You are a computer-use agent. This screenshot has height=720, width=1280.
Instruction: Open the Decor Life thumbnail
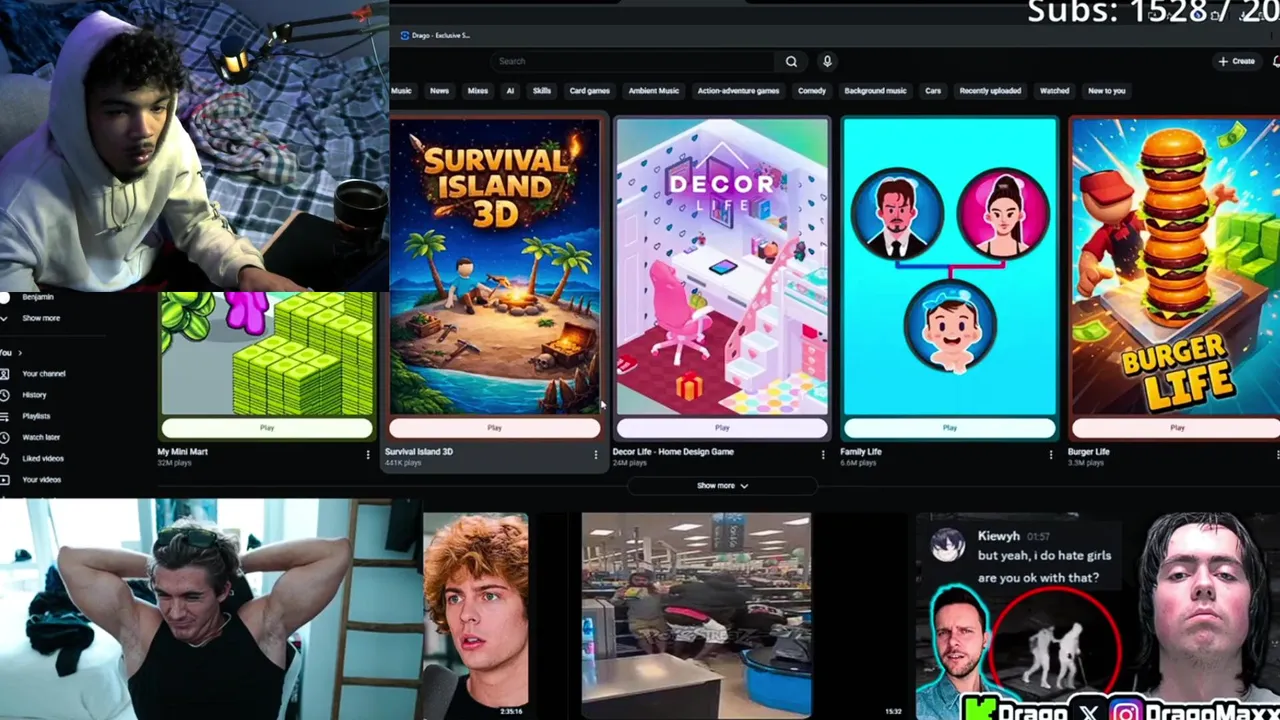point(722,266)
